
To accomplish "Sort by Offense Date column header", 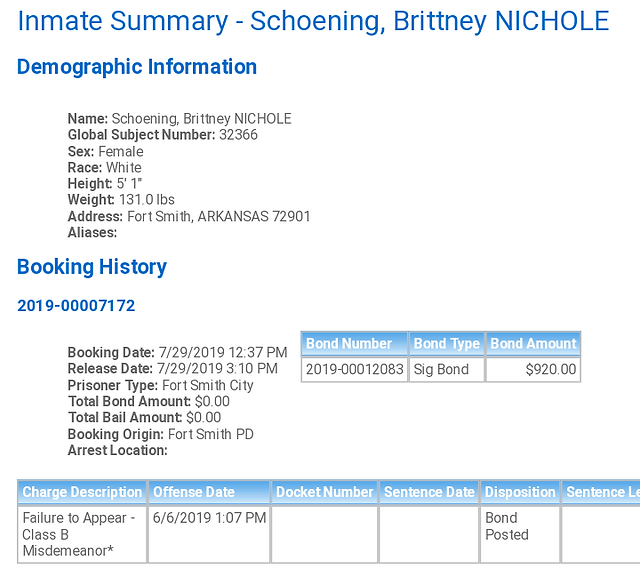I will [x=209, y=492].
